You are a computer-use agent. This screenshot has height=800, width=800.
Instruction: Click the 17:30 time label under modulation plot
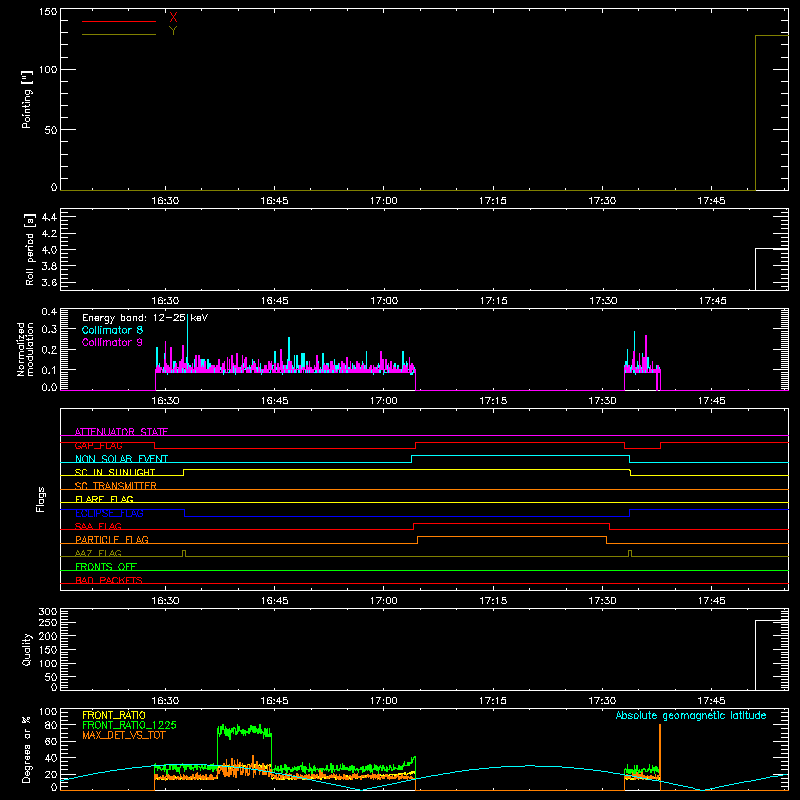tap(603, 401)
